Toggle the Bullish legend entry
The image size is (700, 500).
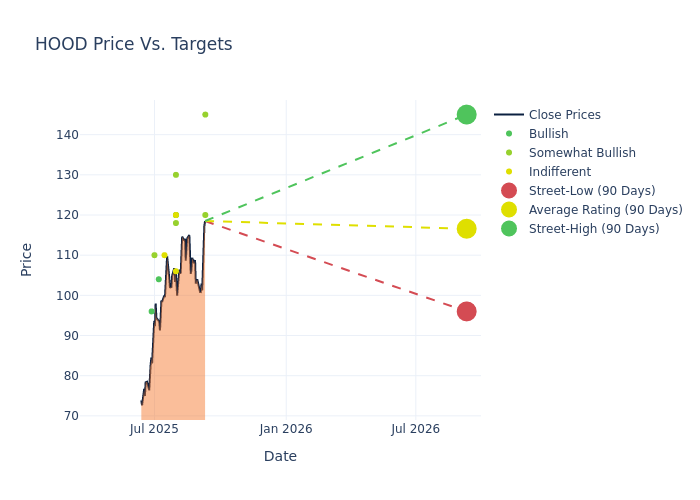(548, 134)
